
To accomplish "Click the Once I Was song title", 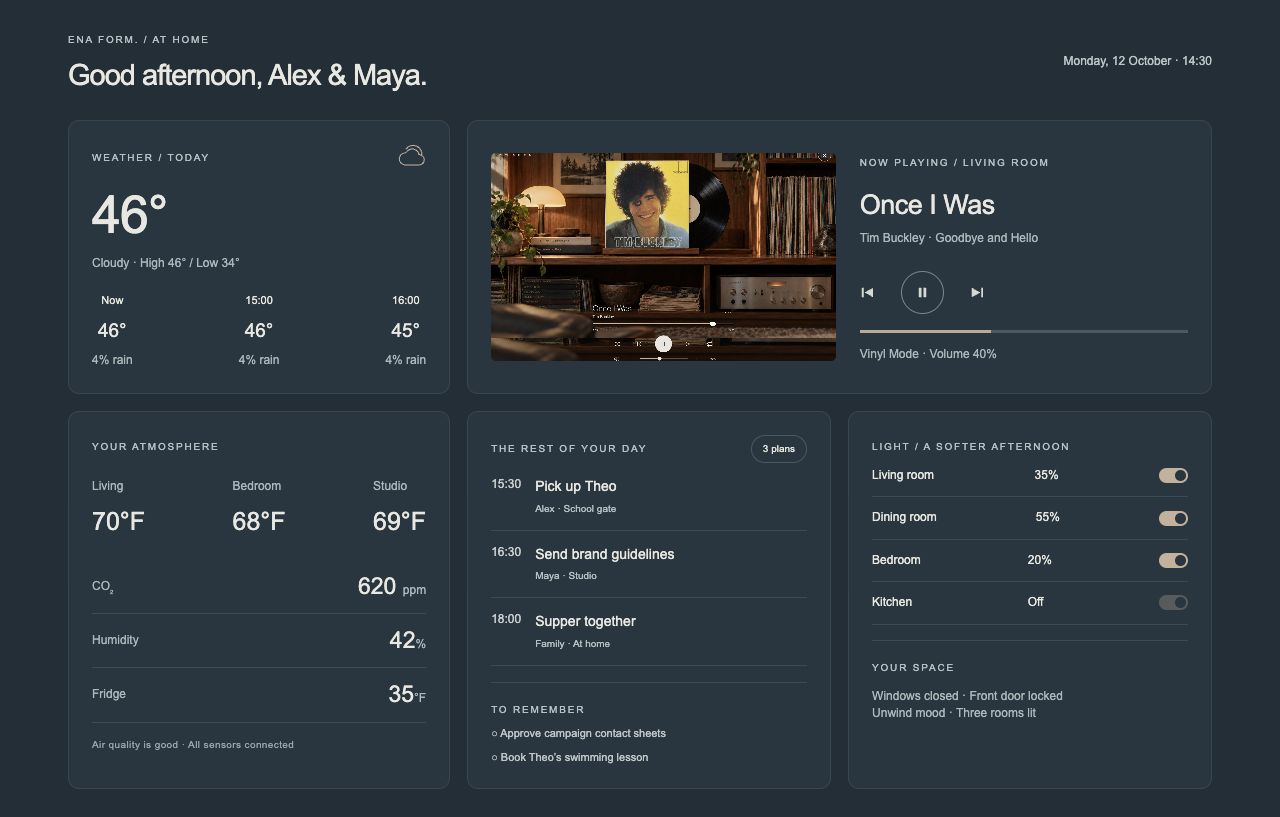I will (x=927, y=205).
